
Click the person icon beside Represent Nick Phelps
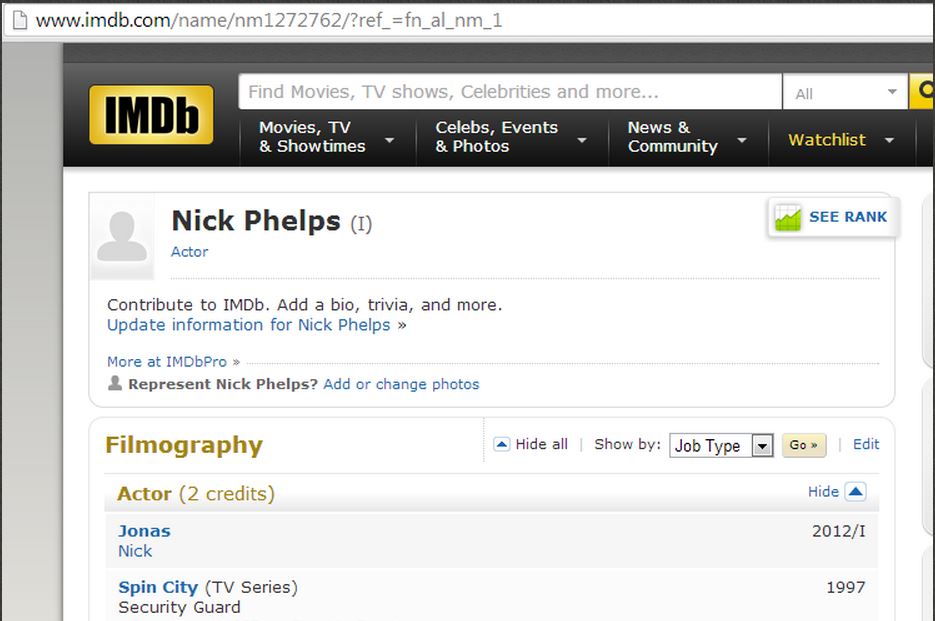[115, 383]
